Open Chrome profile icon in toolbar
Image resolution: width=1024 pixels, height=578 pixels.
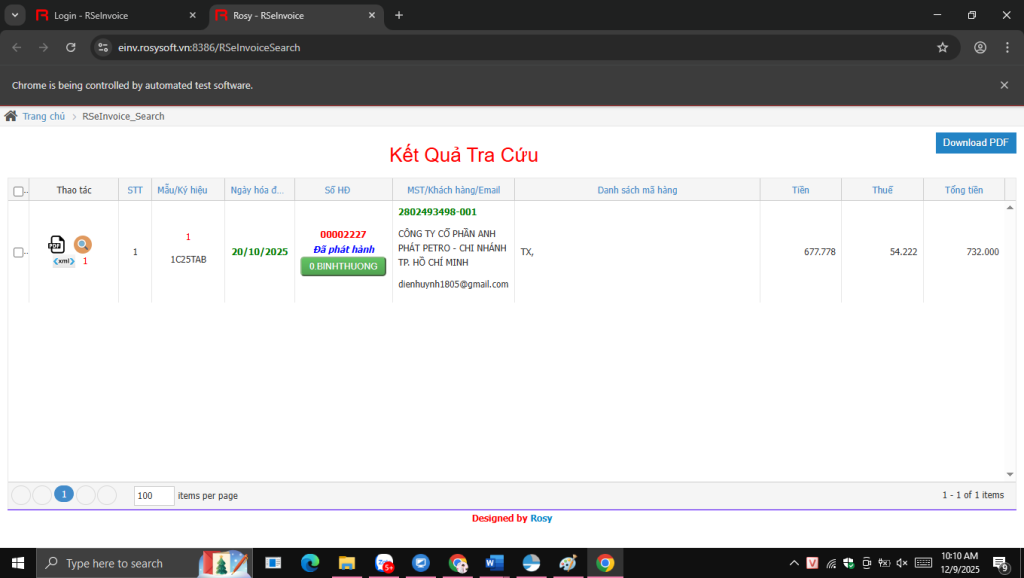tap(980, 47)
